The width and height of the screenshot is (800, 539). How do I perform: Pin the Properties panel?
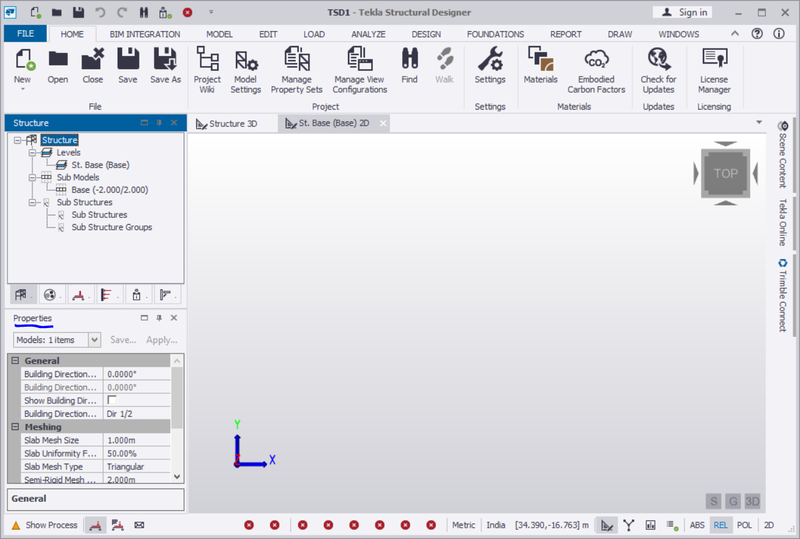coord(159,317)
